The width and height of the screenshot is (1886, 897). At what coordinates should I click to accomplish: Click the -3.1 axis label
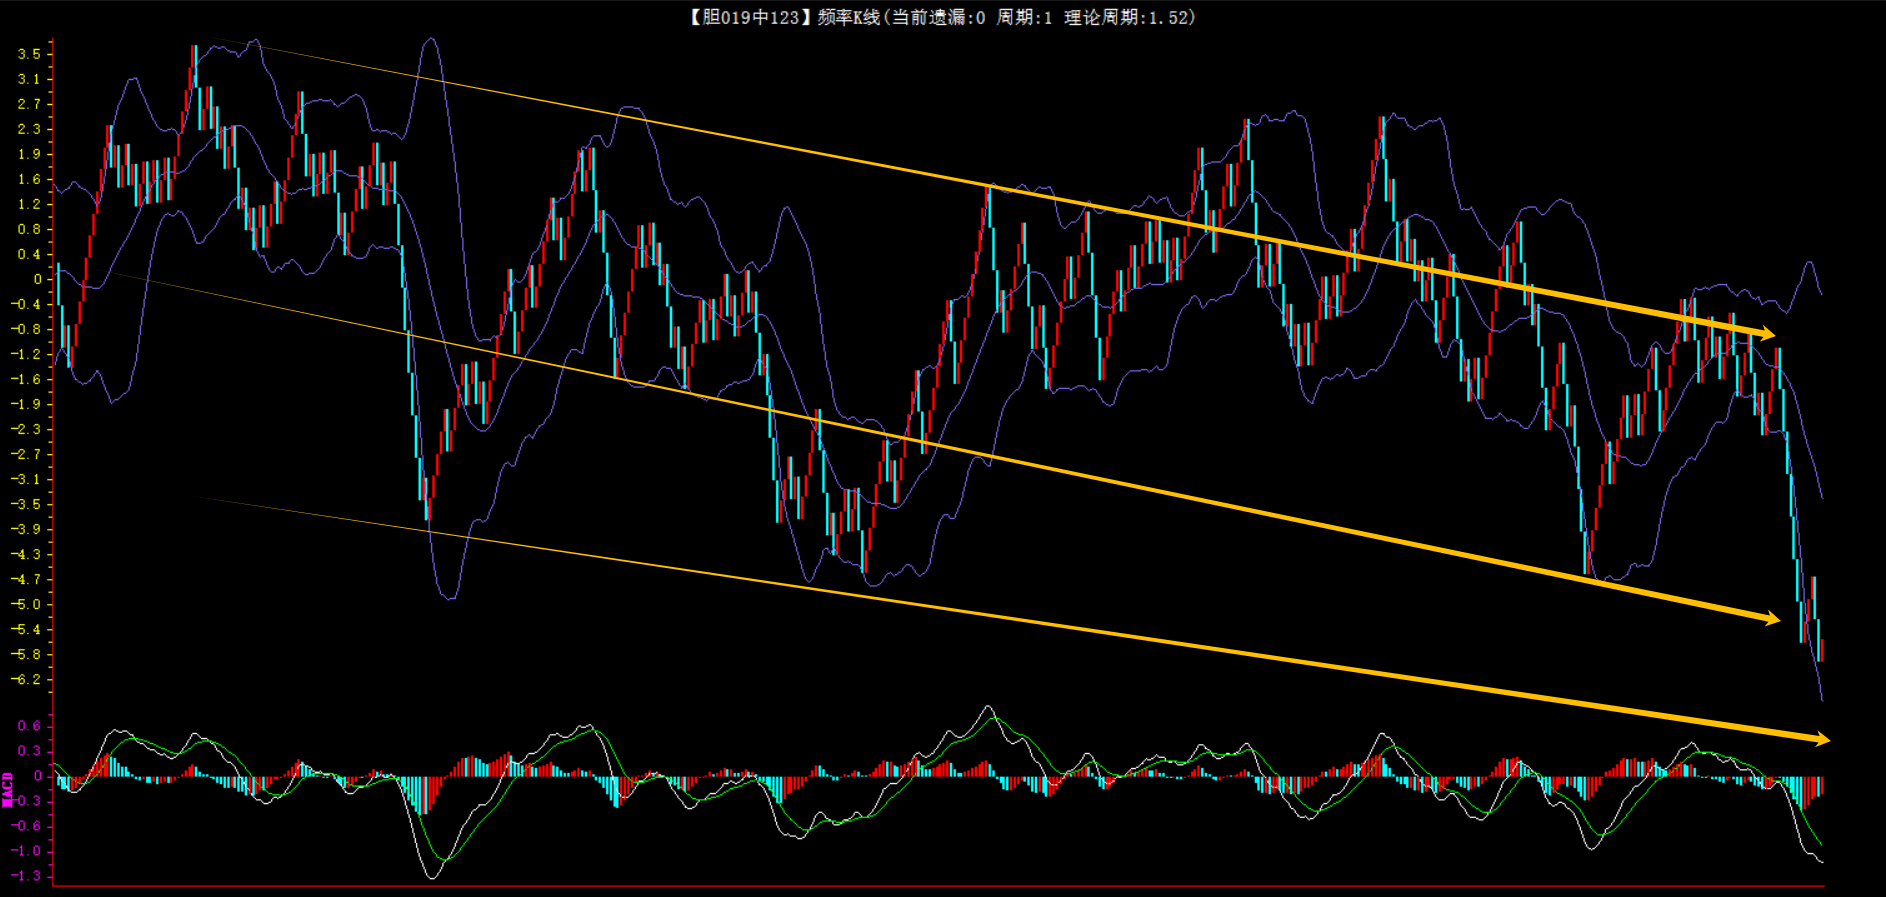click(26, 479)
